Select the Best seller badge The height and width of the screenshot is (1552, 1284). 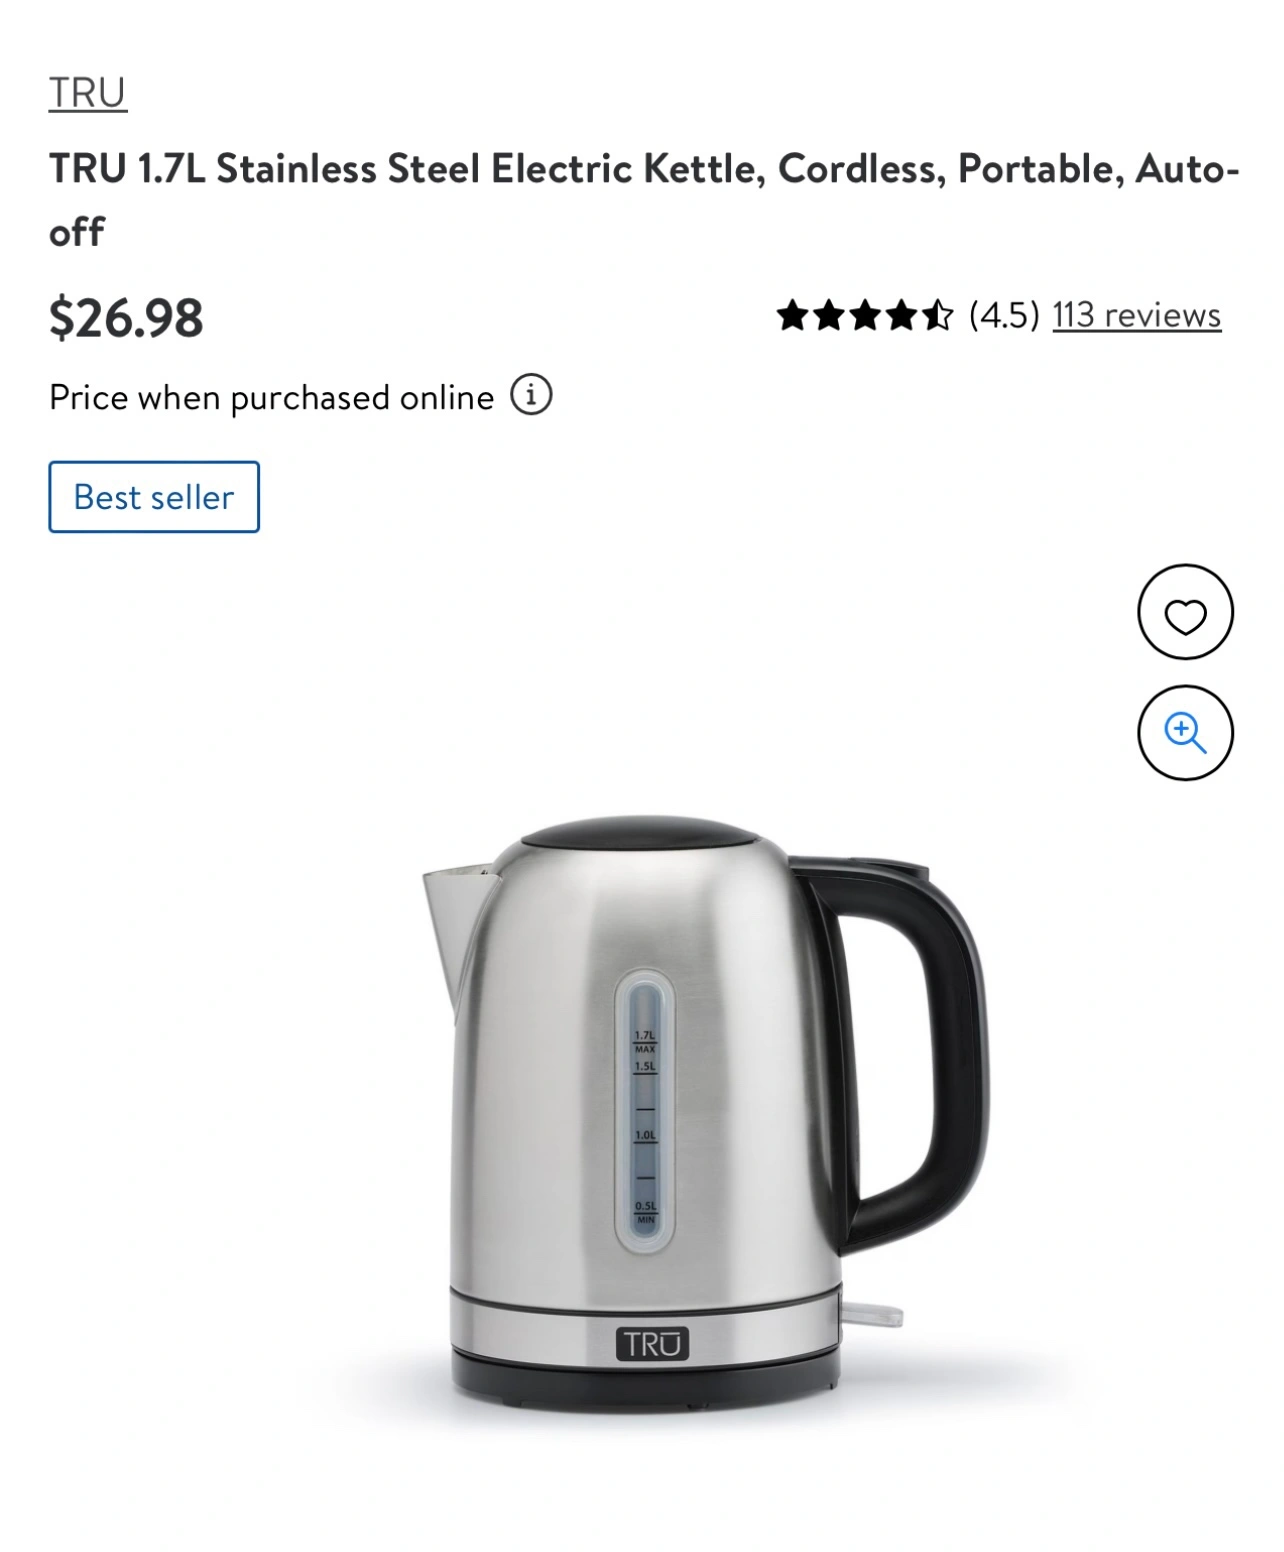(x=154, y=497)
